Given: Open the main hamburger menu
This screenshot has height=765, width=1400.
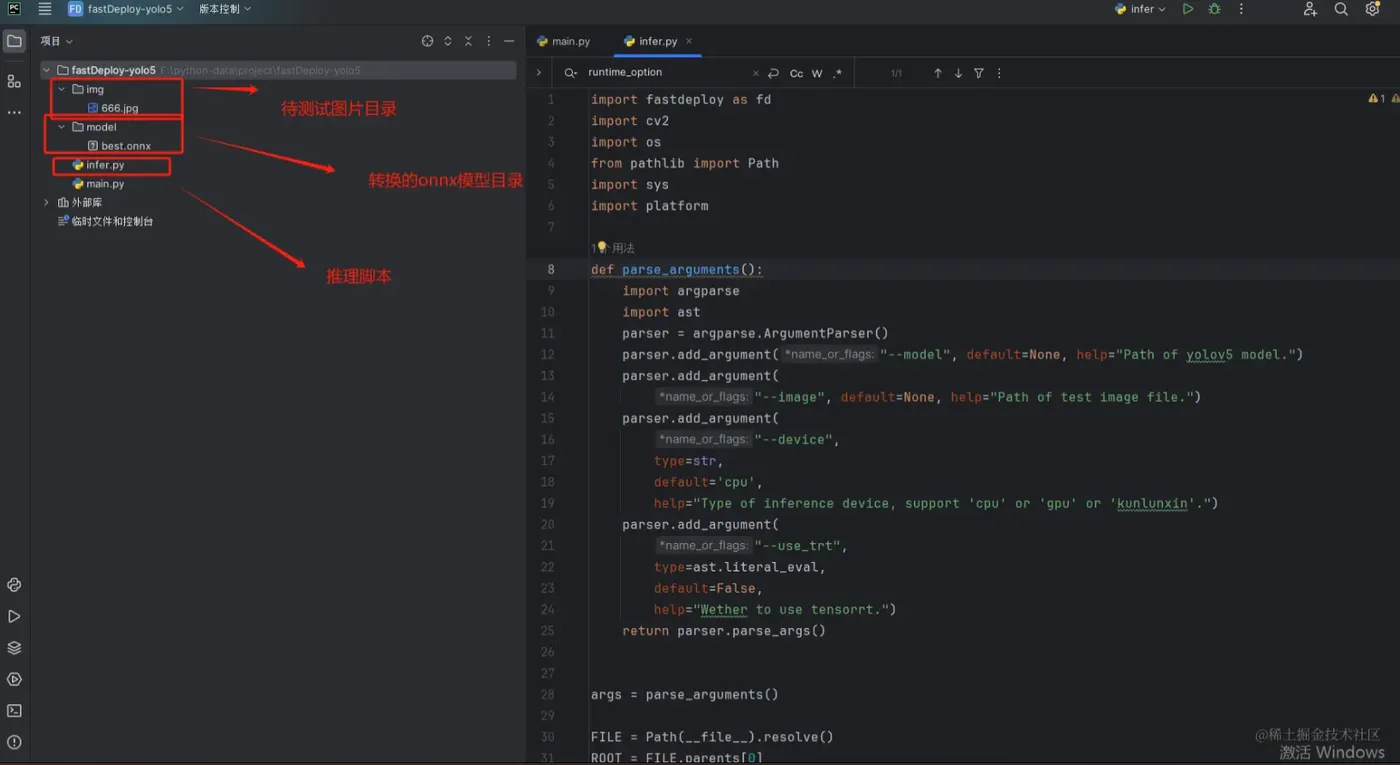Looking at the screenshot, I should click(44, 9).
